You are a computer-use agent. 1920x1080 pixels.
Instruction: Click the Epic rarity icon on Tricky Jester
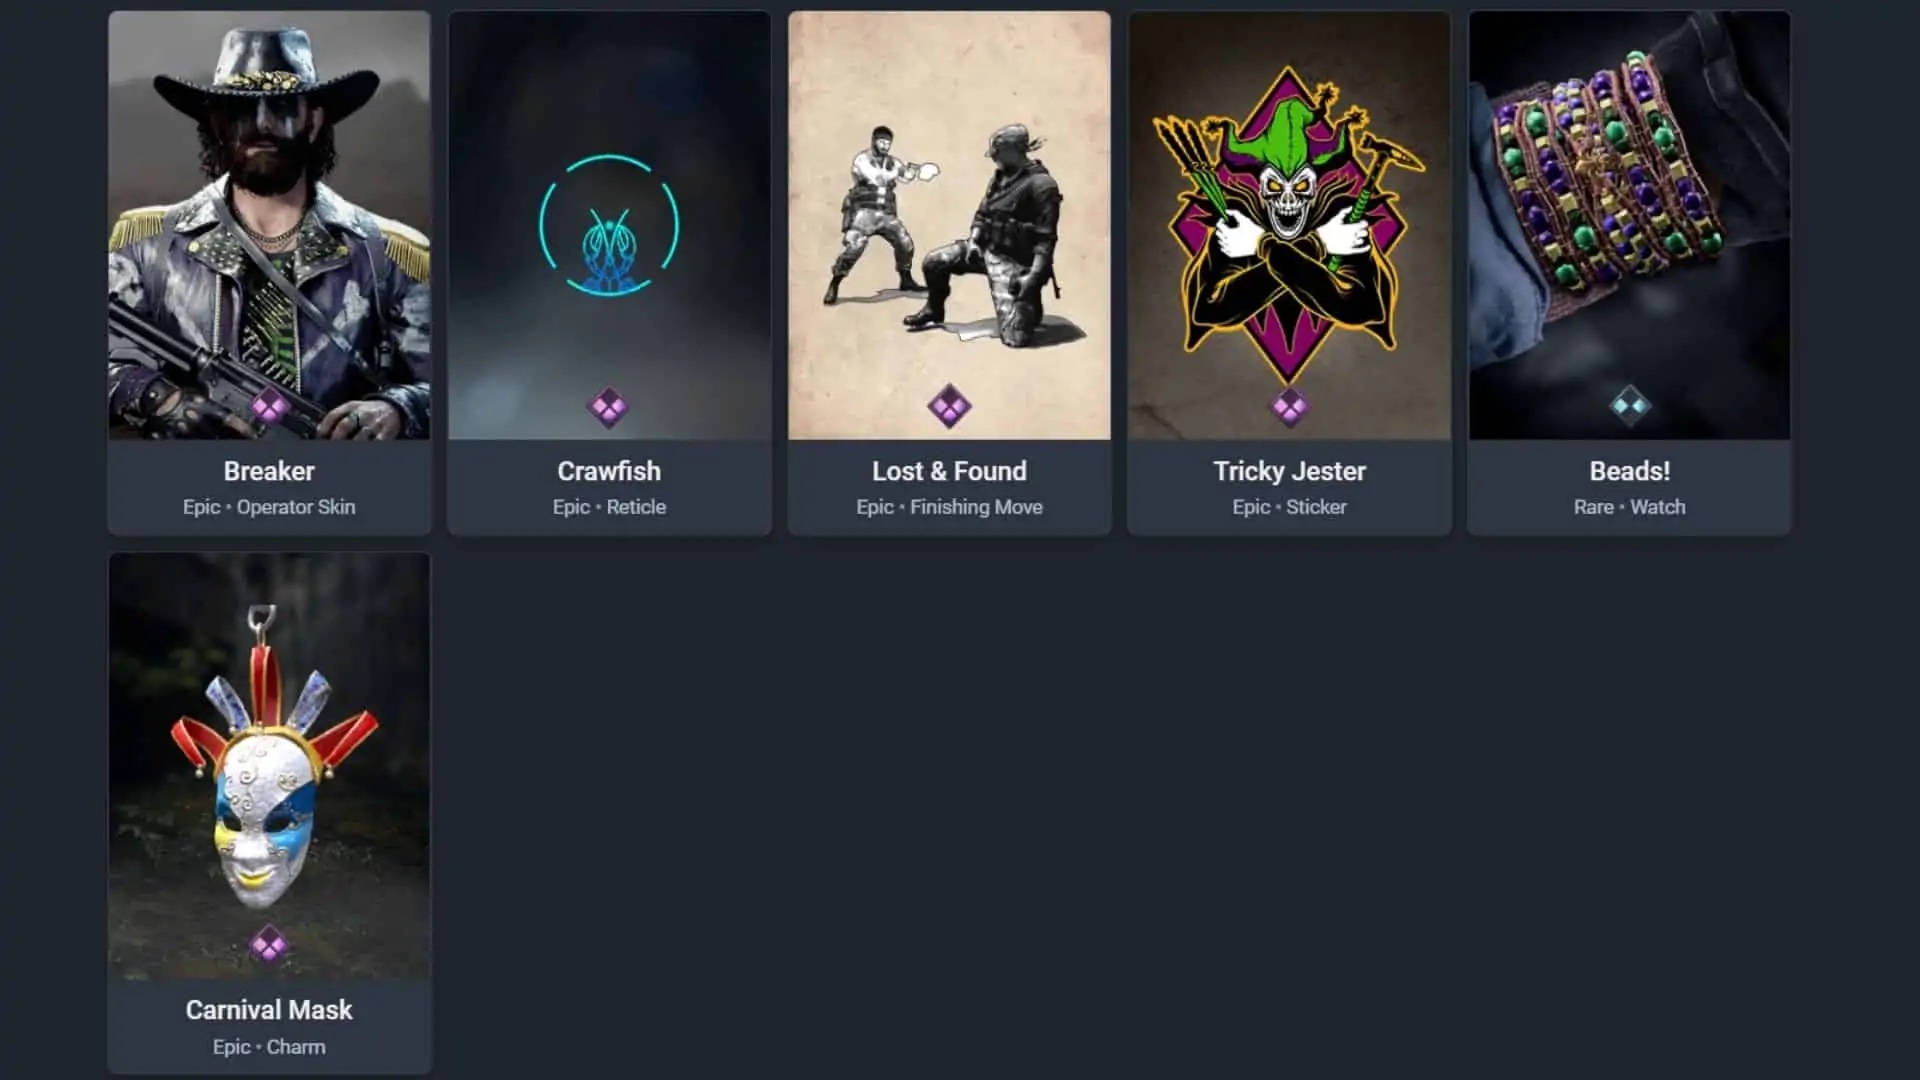click(1289, 407)
